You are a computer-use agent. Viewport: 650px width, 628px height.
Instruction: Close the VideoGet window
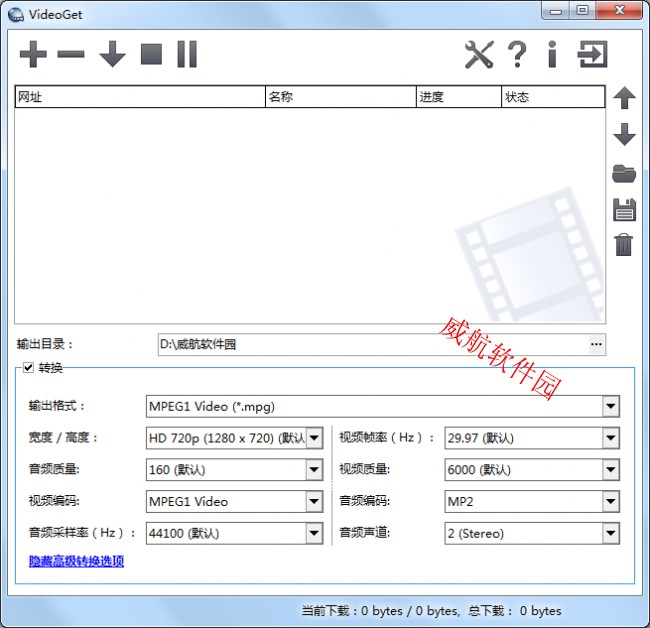click(x=619, y=10)
